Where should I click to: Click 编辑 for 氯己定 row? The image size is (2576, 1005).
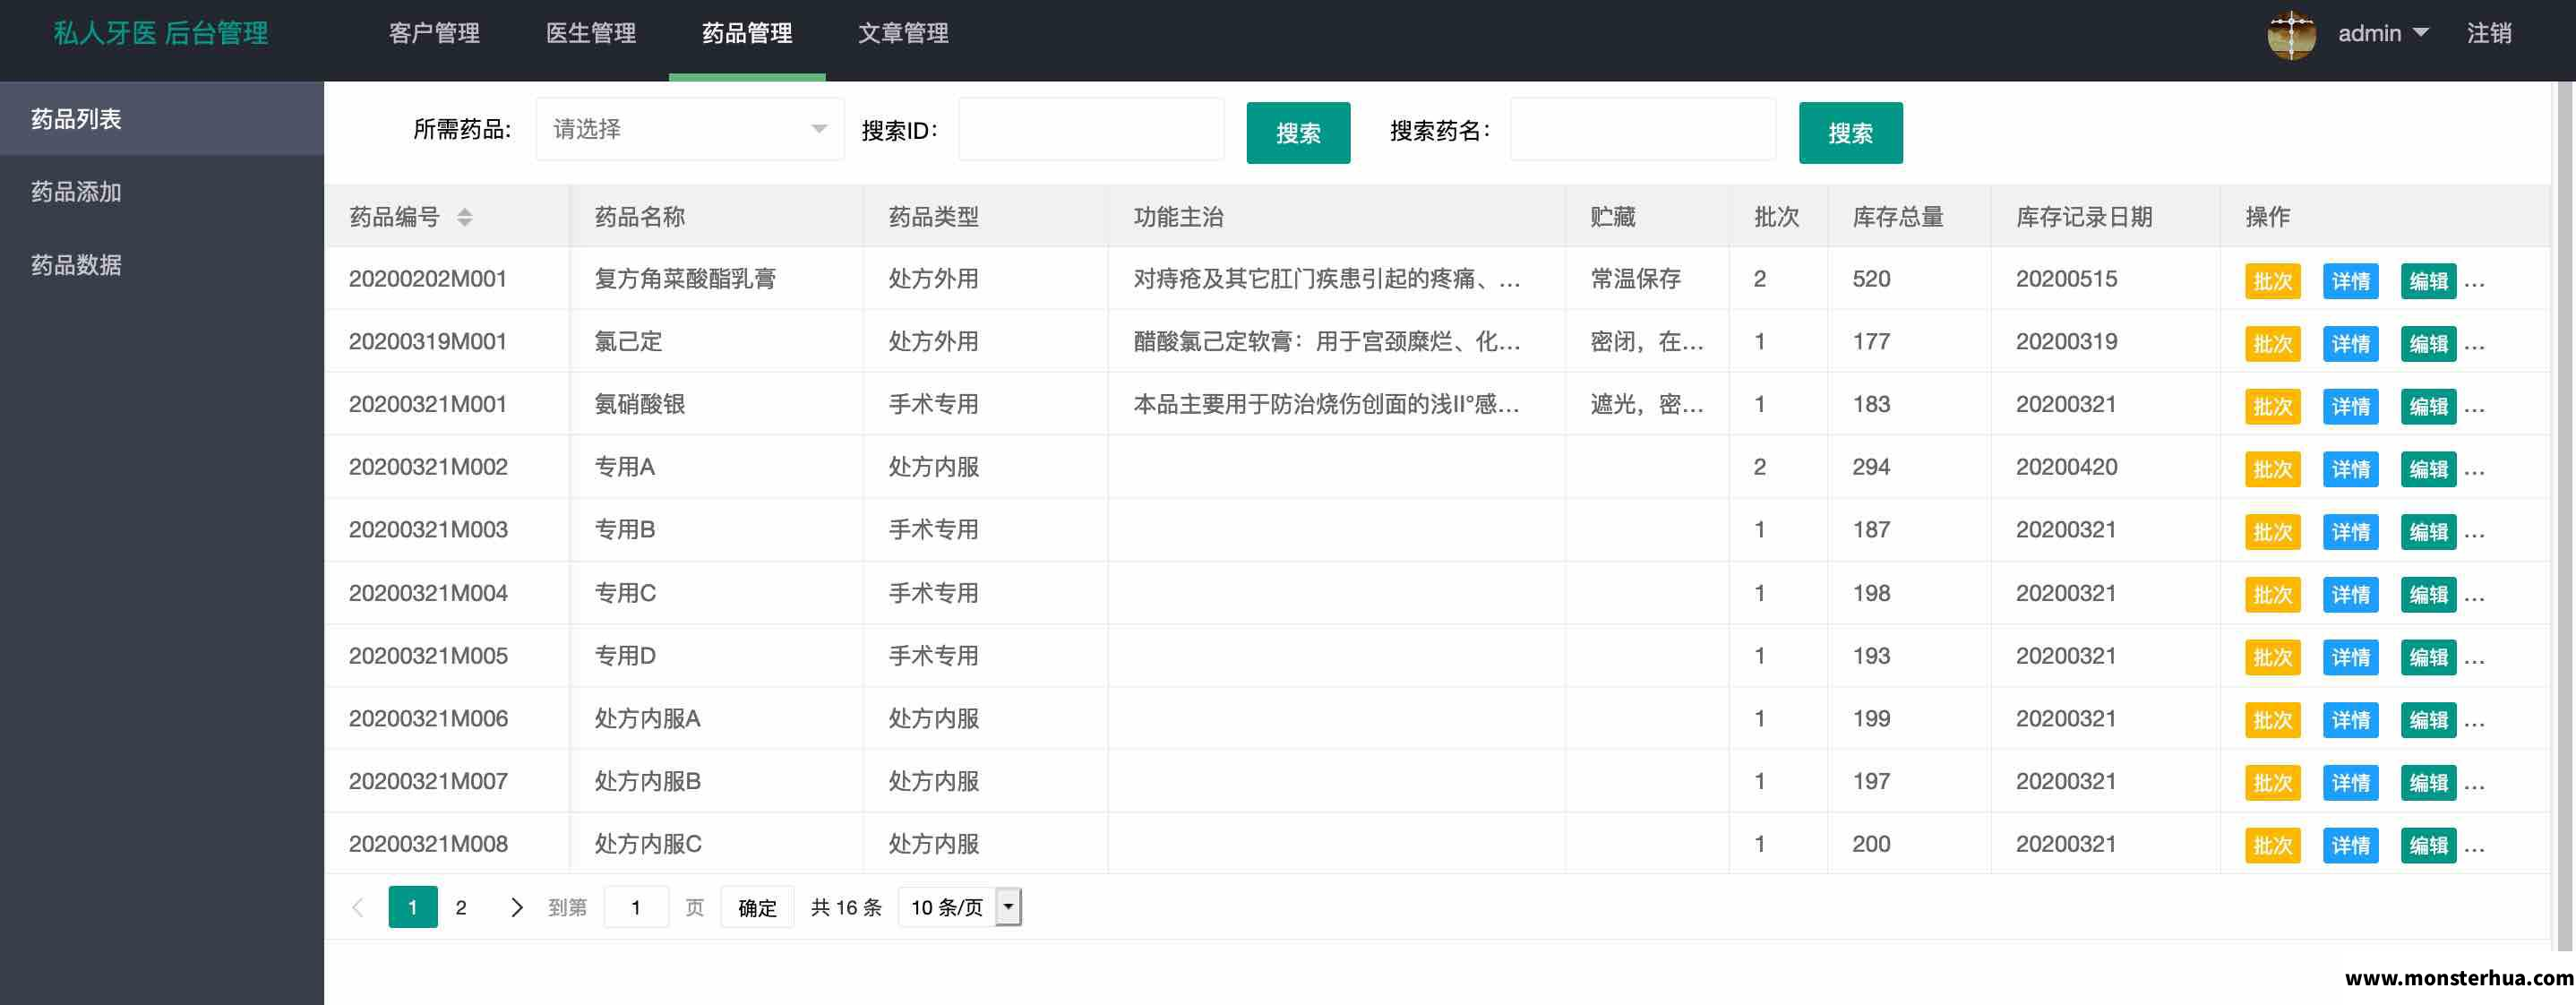tap(2429, 344)
